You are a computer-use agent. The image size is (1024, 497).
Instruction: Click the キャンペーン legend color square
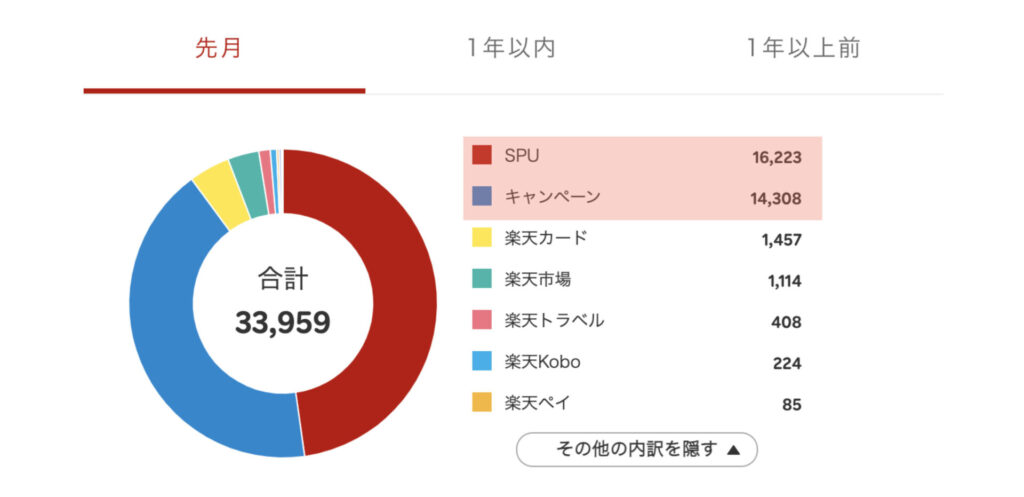(x=482, y=196)
